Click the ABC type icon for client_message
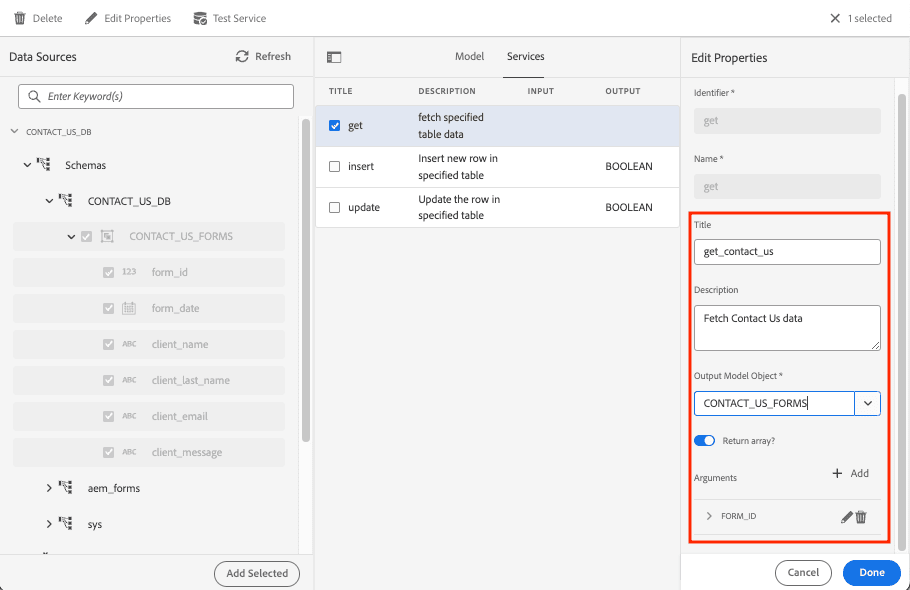 pyautogui.click(x=129, y=452)
